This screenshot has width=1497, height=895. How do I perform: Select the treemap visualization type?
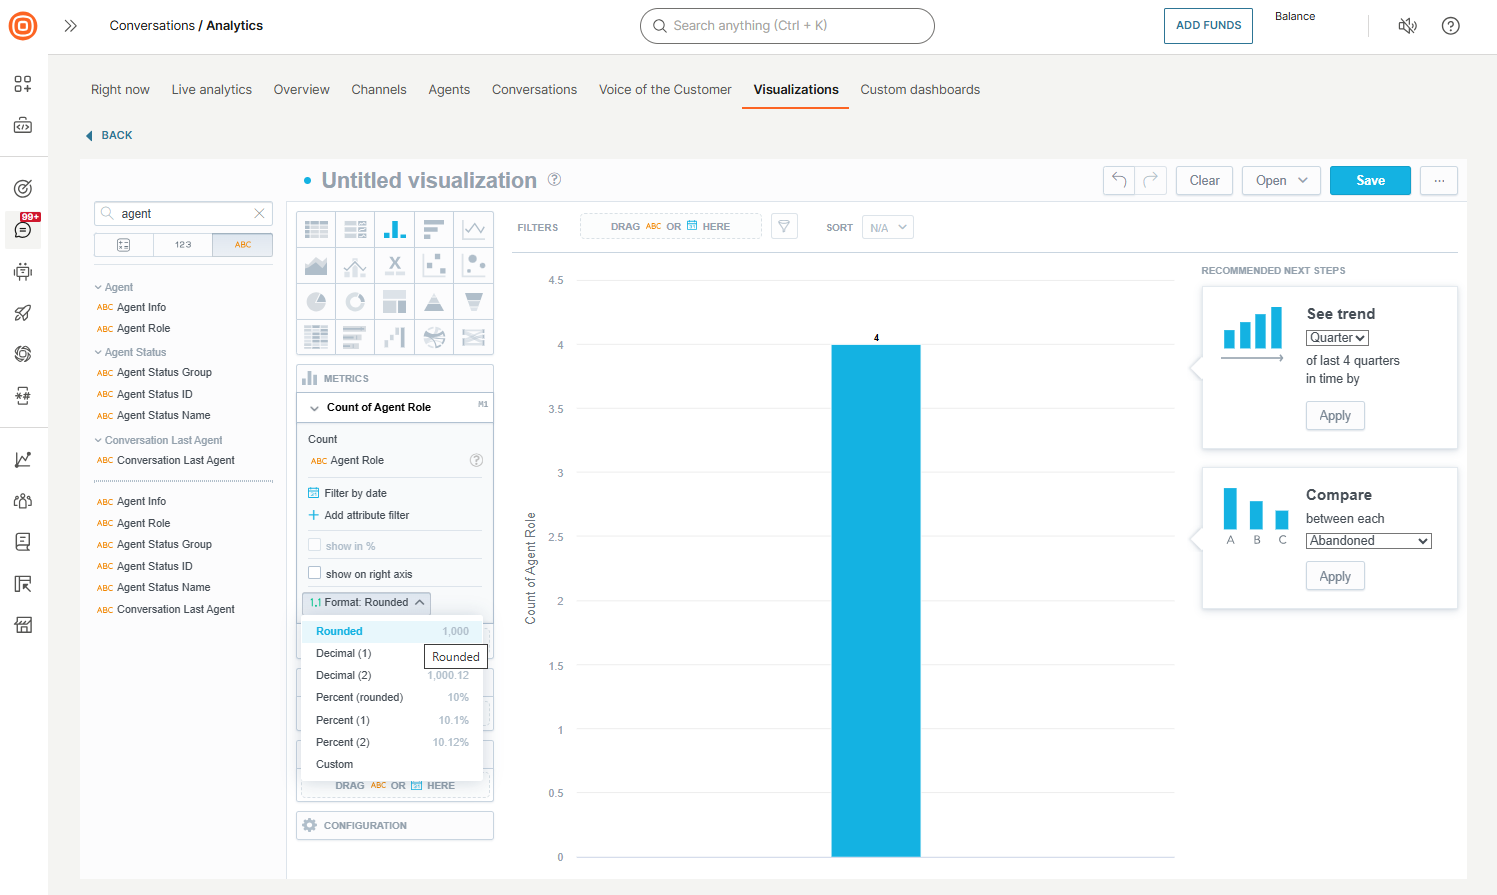tap(394, 301)
